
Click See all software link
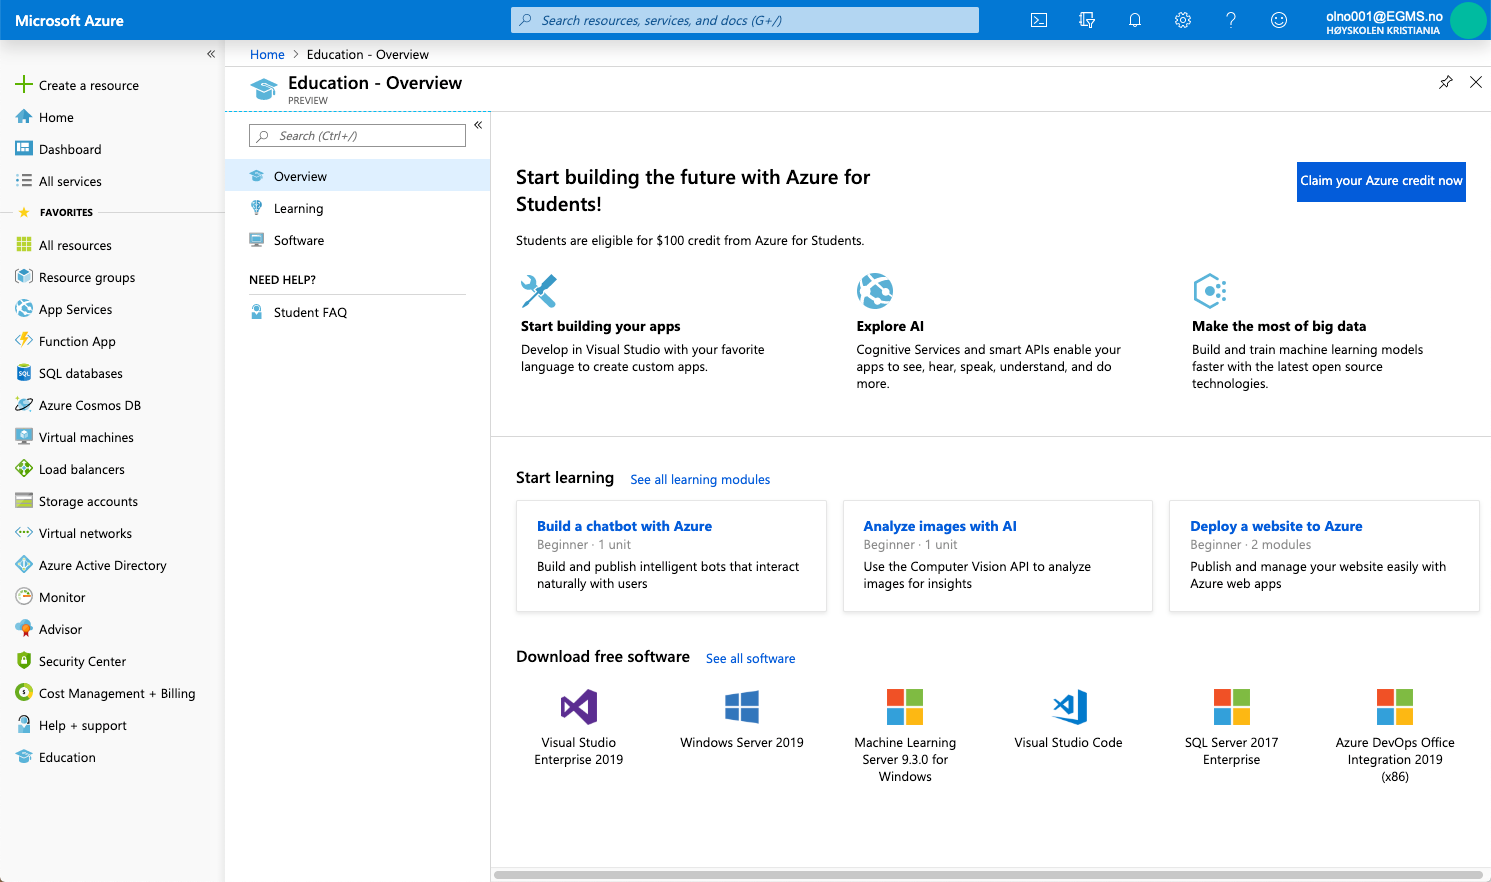pos(751,658)
